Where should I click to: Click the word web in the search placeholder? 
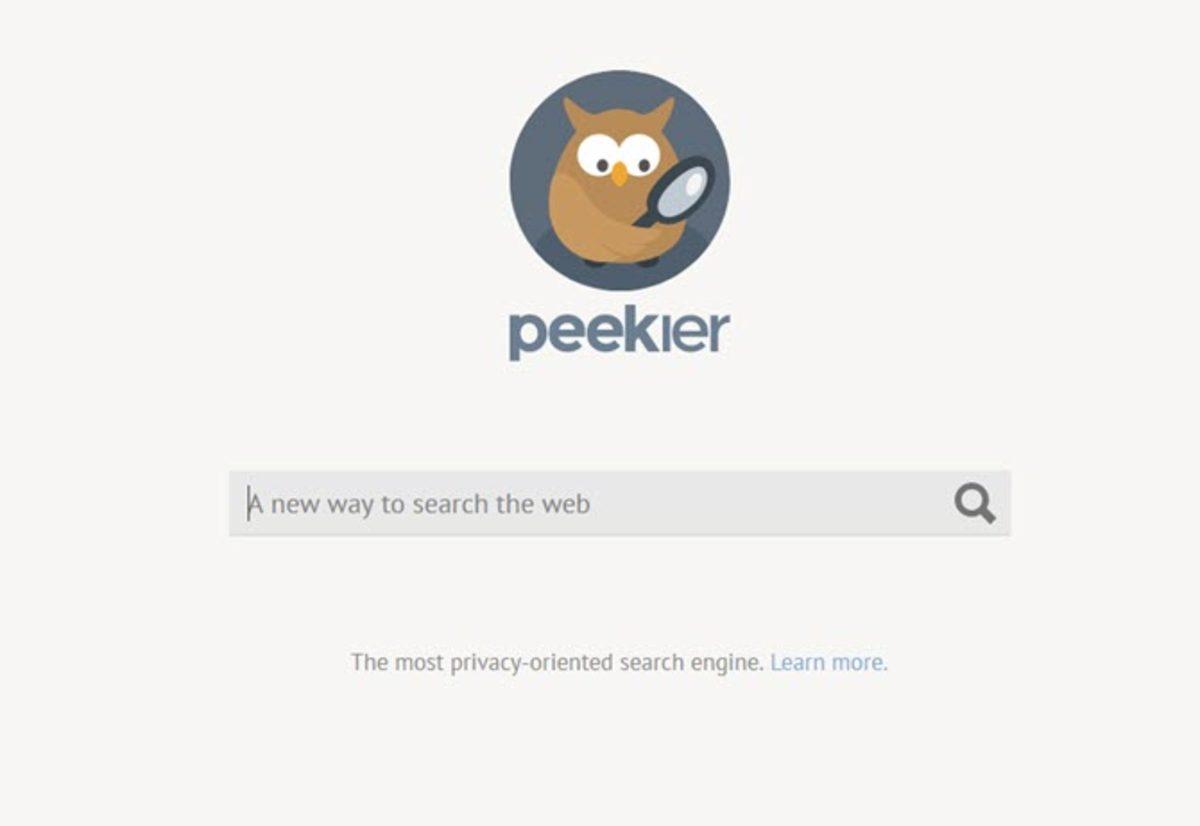tap(567, 504)
